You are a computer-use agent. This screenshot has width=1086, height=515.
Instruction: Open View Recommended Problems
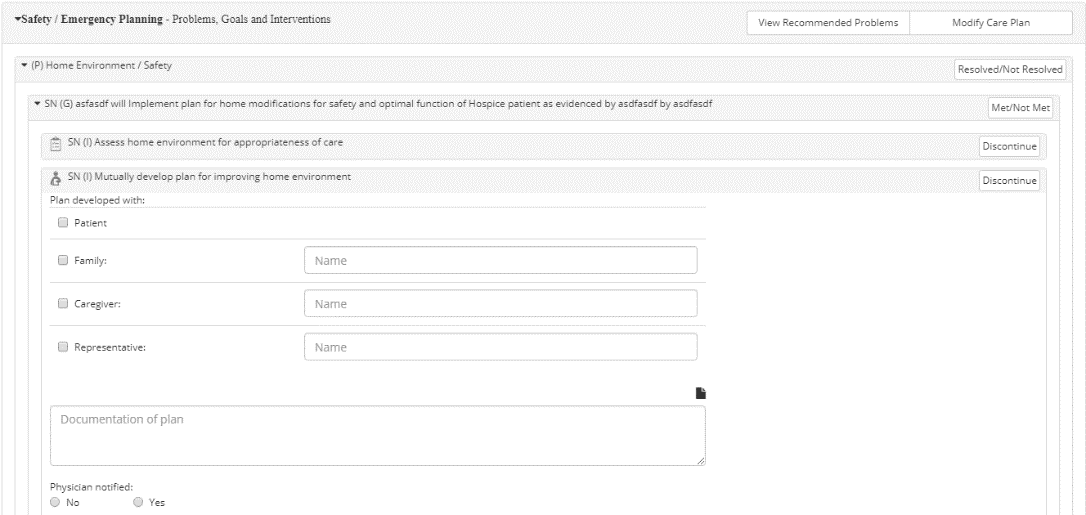tap(828, 23)
